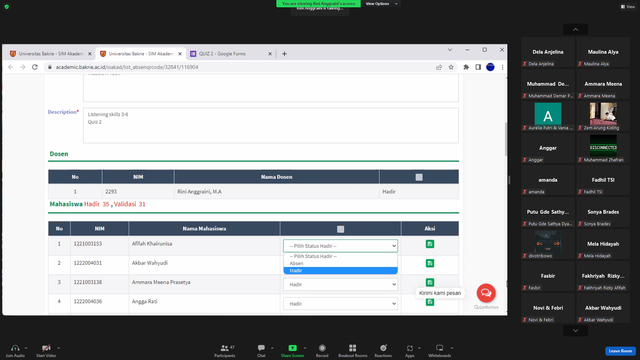Click the Dela Anjelina participant tile
Image resolution: width=640 pixels, height=360 pixels.
[x=548, y=53]
